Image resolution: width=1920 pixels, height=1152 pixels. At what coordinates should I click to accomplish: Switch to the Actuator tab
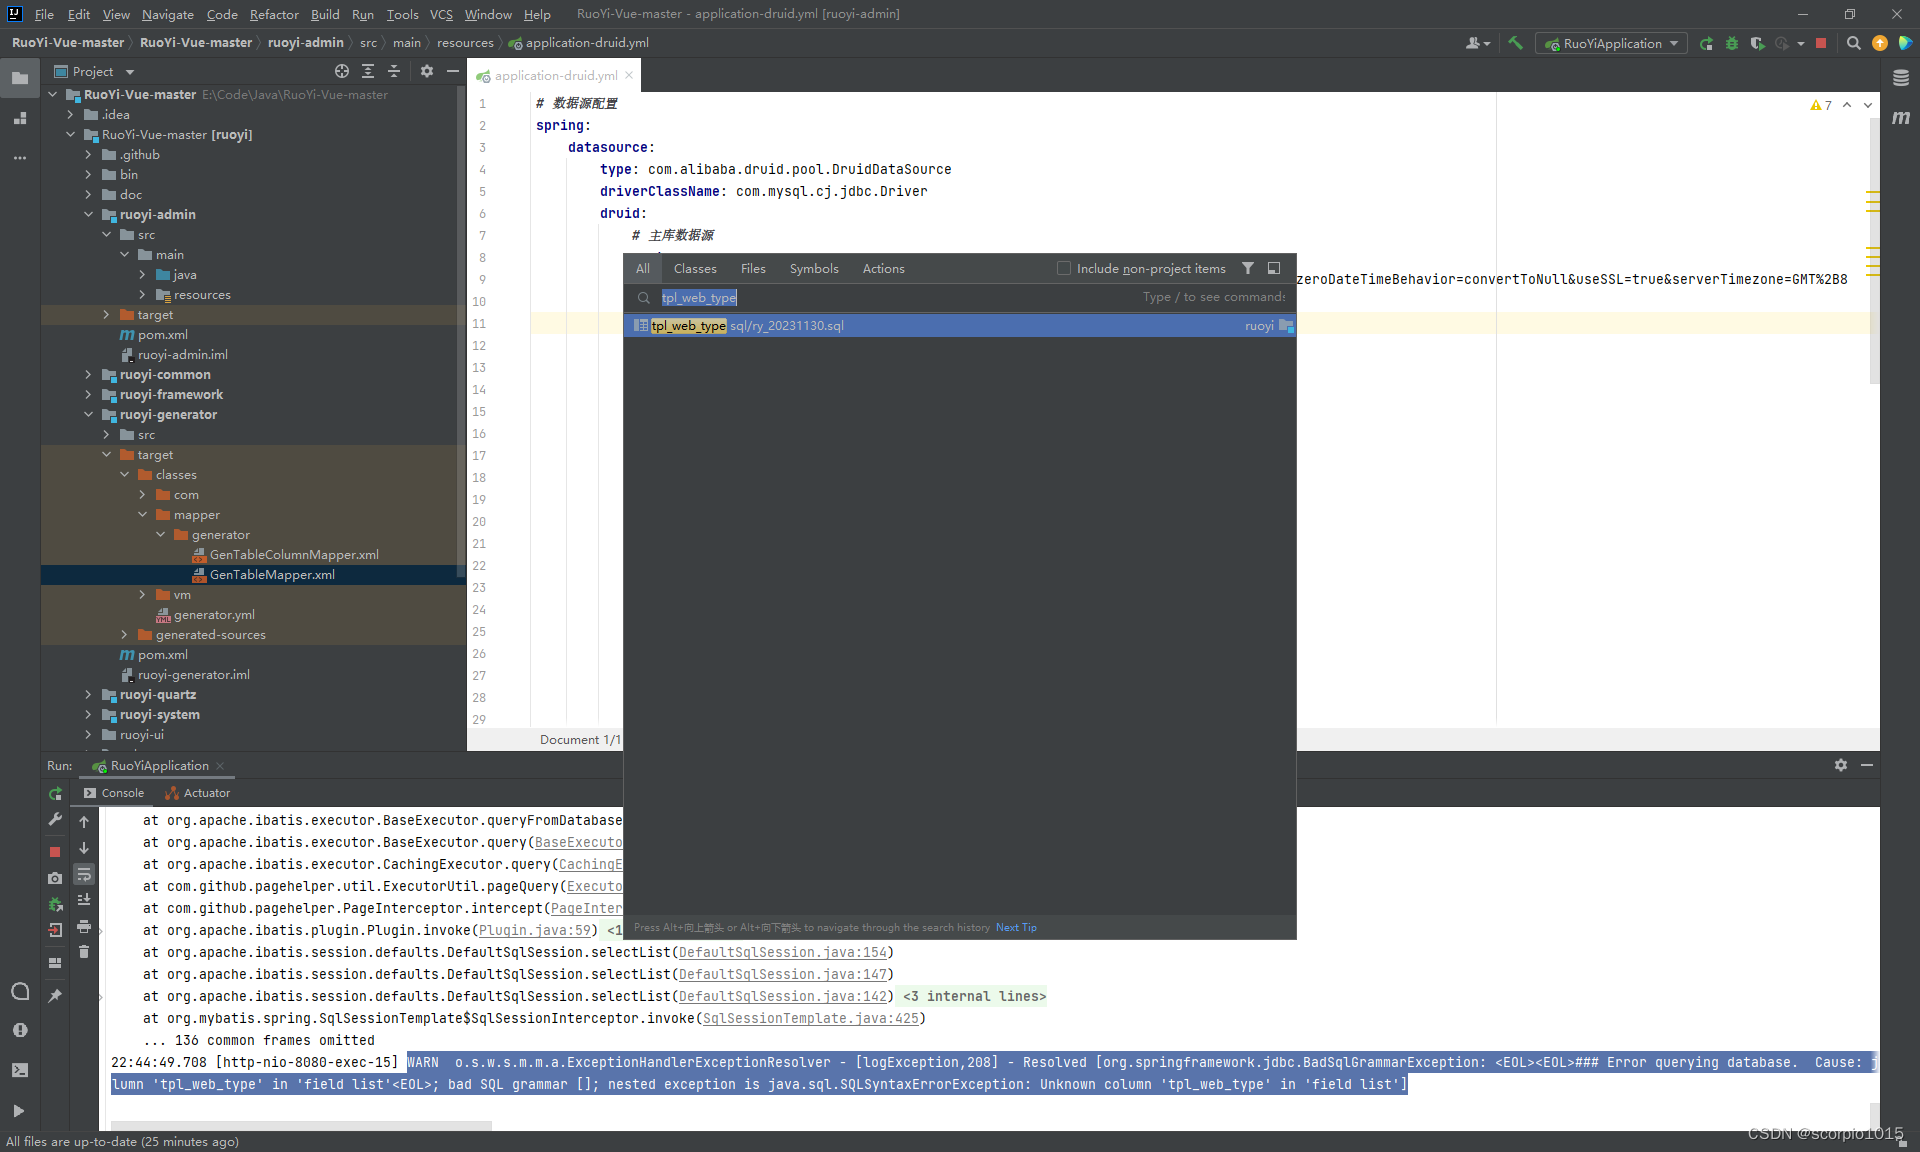pos(198,793)
